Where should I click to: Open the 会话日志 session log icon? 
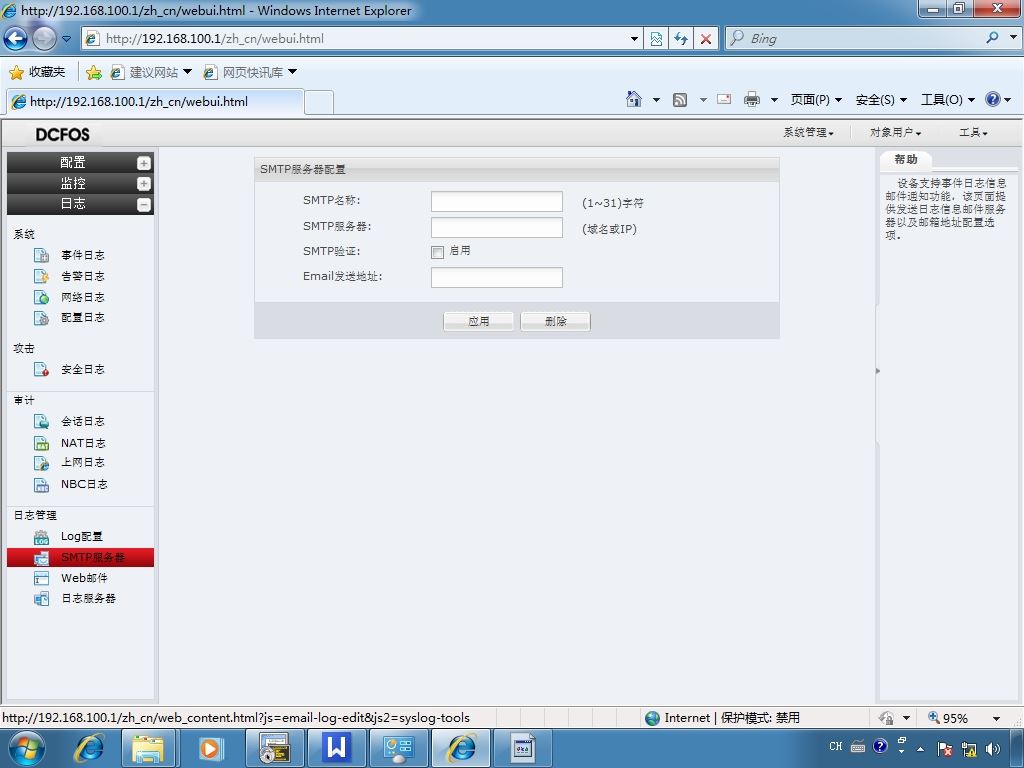41,422
